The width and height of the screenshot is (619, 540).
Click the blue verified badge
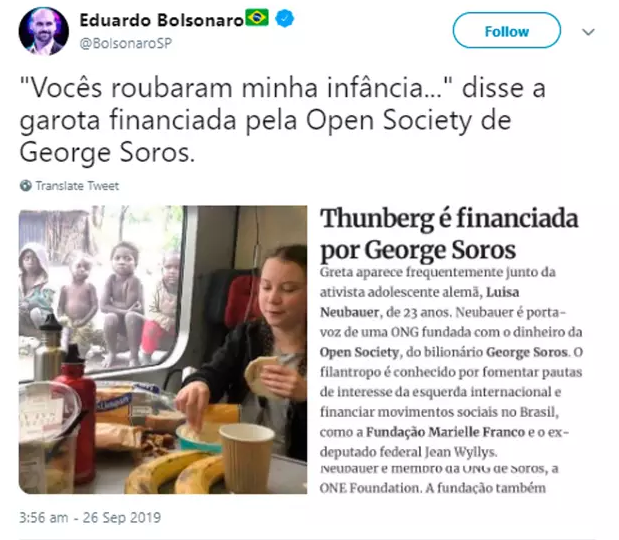pyautogui.click(x=285, y=19)
